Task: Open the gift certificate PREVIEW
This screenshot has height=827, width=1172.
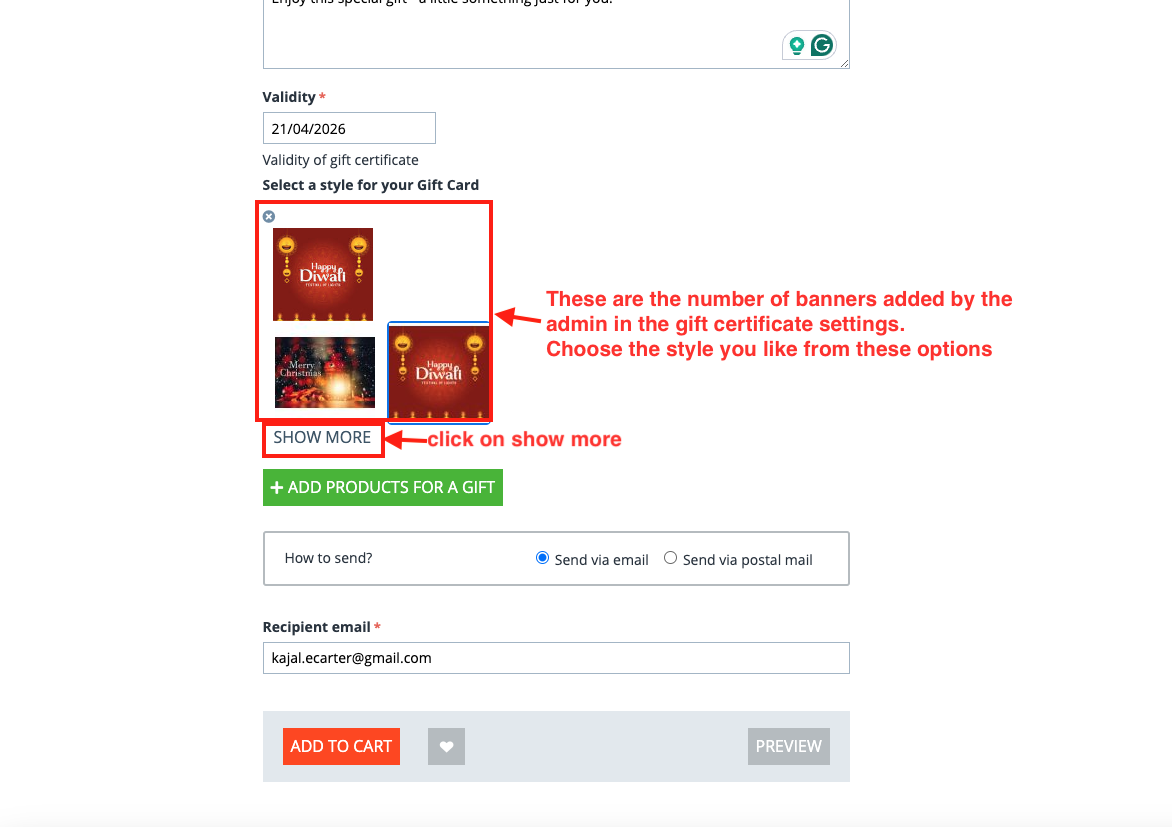Action: point(789,746)
